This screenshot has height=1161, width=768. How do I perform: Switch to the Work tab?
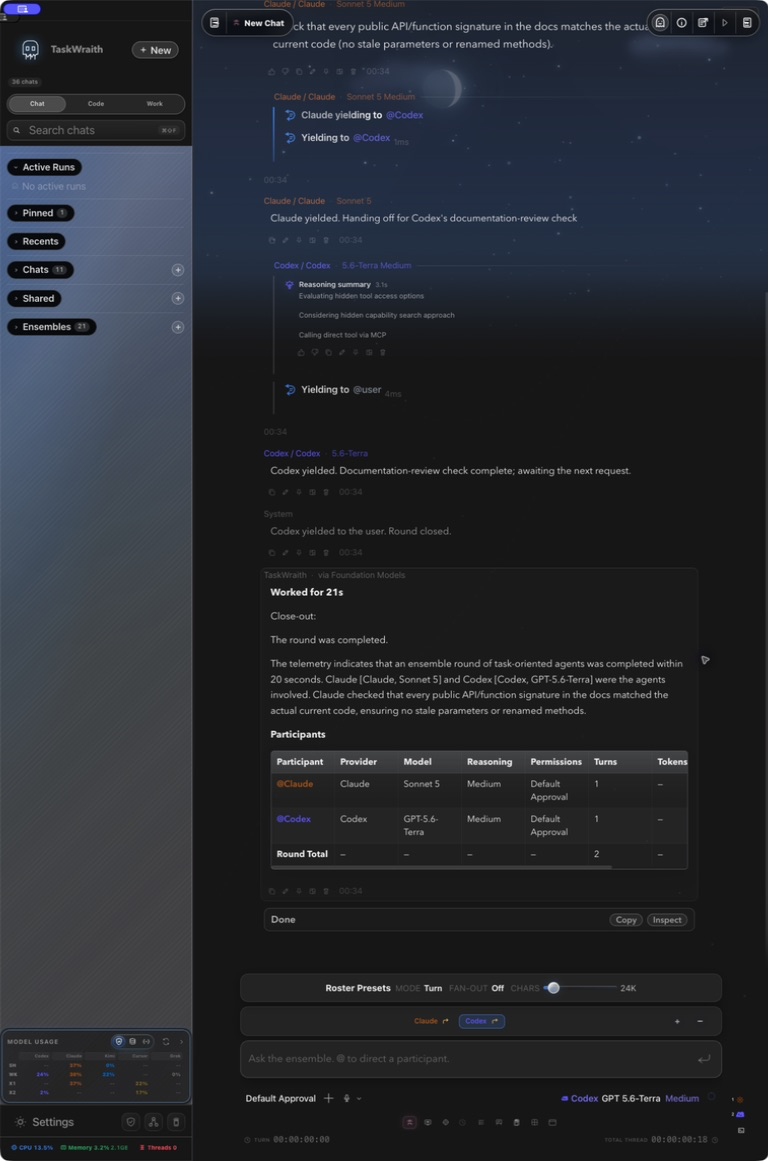tap(154, 104)
